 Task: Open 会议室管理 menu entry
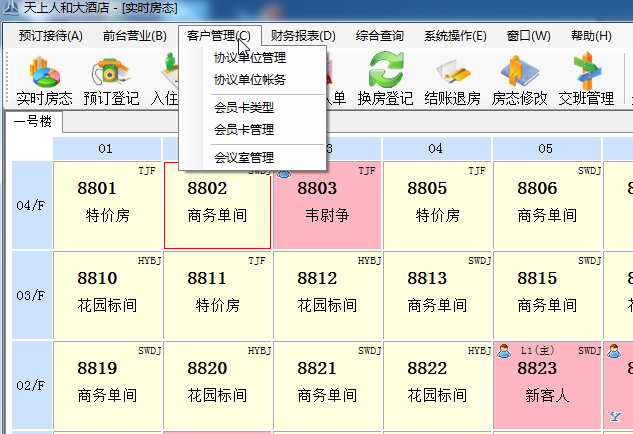click(253, 158)
